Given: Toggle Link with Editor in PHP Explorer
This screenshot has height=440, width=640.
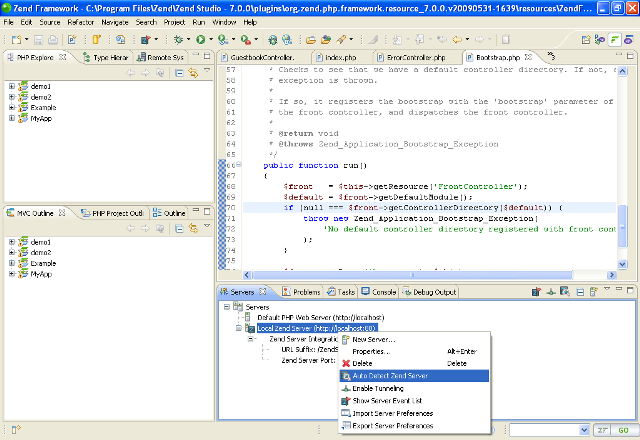Looking at the screenshot, I should pos(193,73).
